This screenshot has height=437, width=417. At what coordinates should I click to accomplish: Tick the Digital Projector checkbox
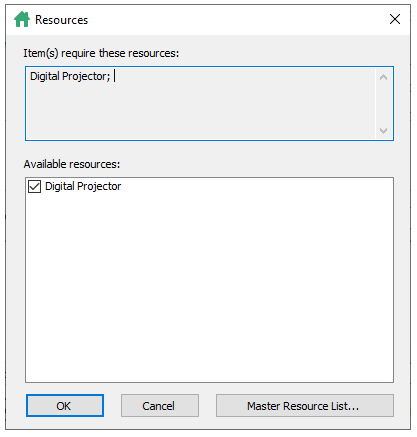pyautogui.click(x=34, y=187)
